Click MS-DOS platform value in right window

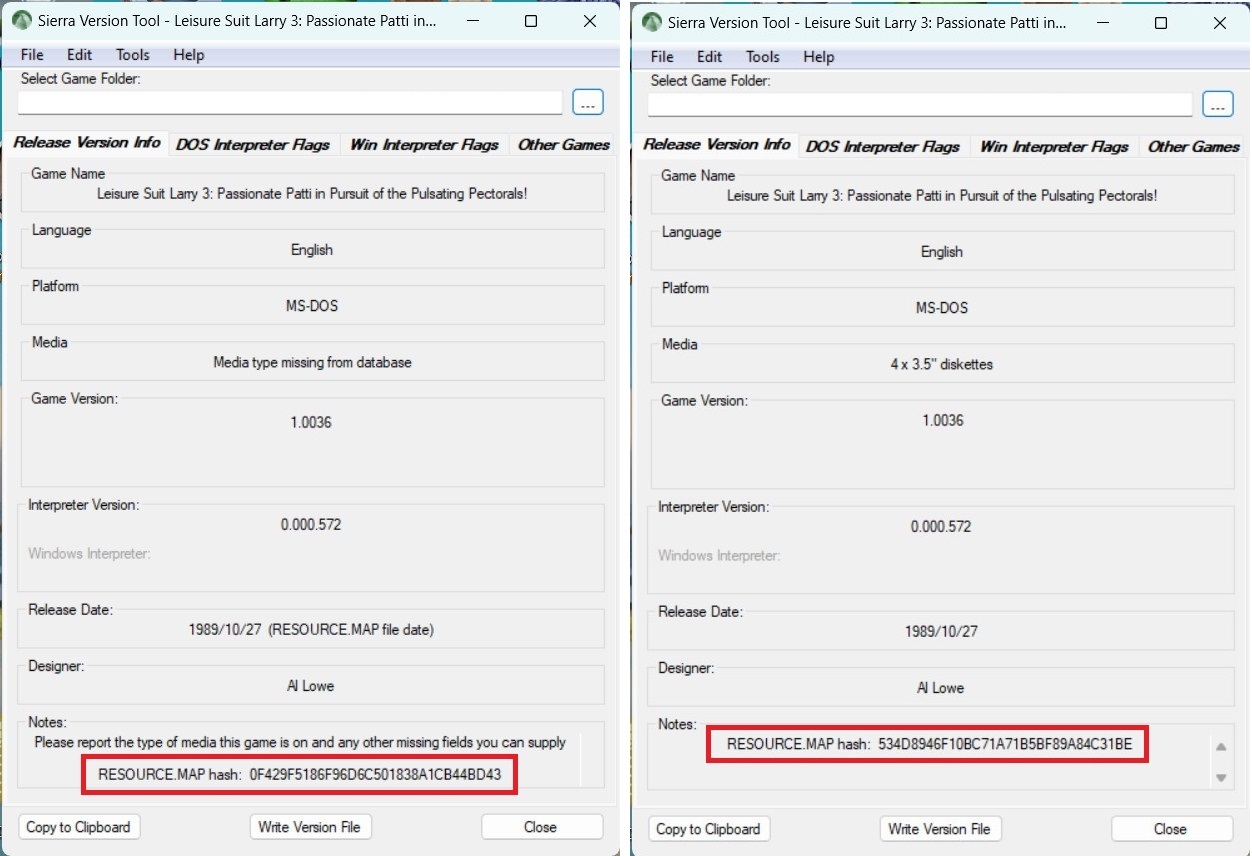(x=942, y=308)
